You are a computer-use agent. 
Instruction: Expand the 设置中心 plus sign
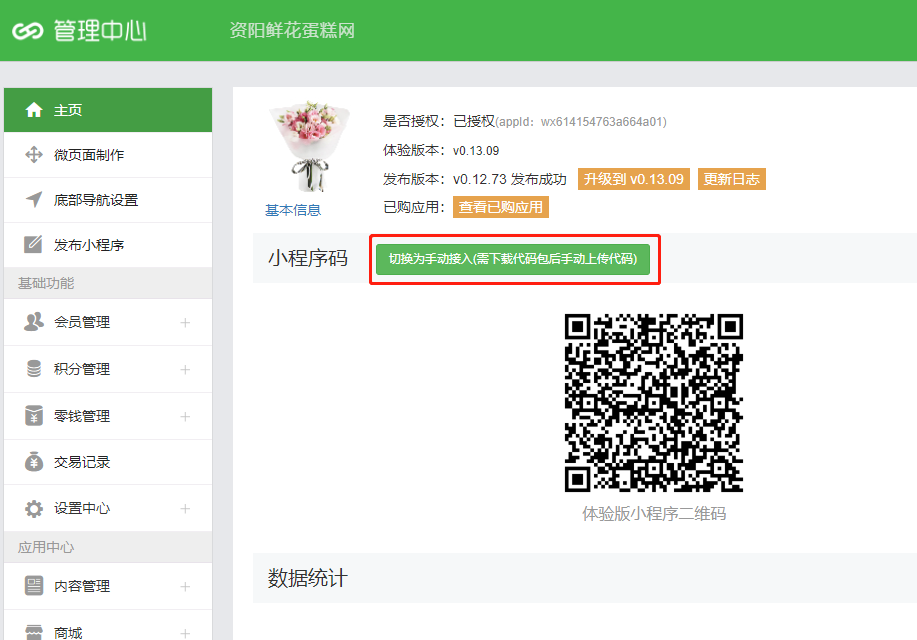click(x=185, y=508)
